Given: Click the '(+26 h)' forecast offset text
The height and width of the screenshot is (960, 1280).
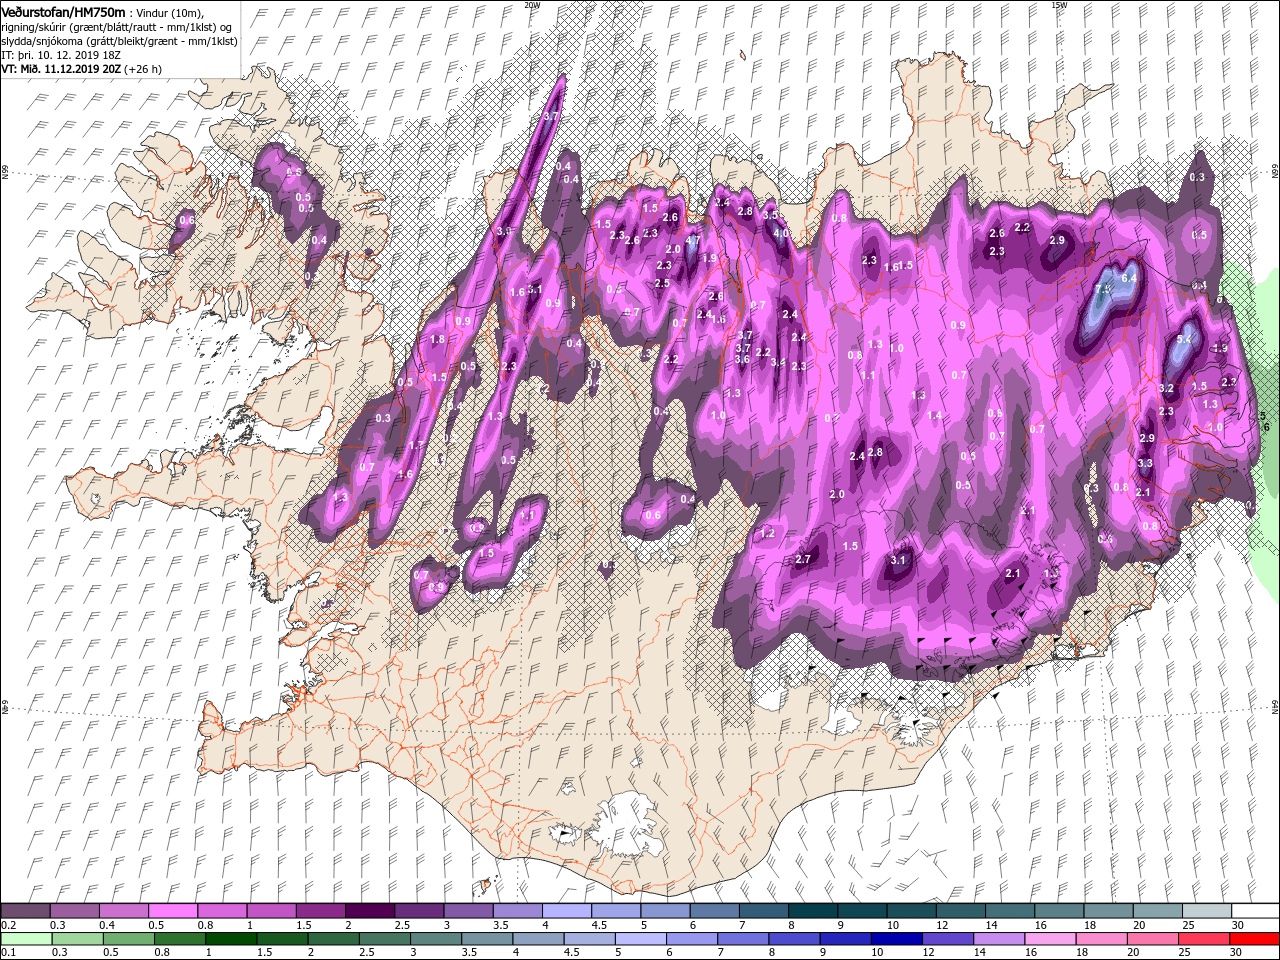Looking at the screenshot, I should [x=144, y=69].
